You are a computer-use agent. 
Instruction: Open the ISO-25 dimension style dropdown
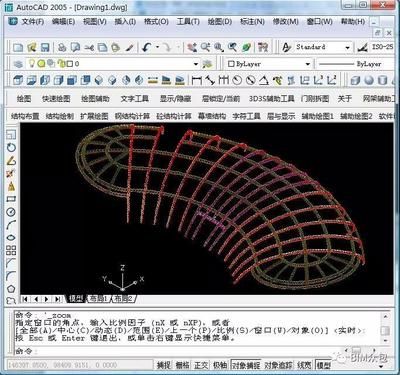click(x=382, y=47)
